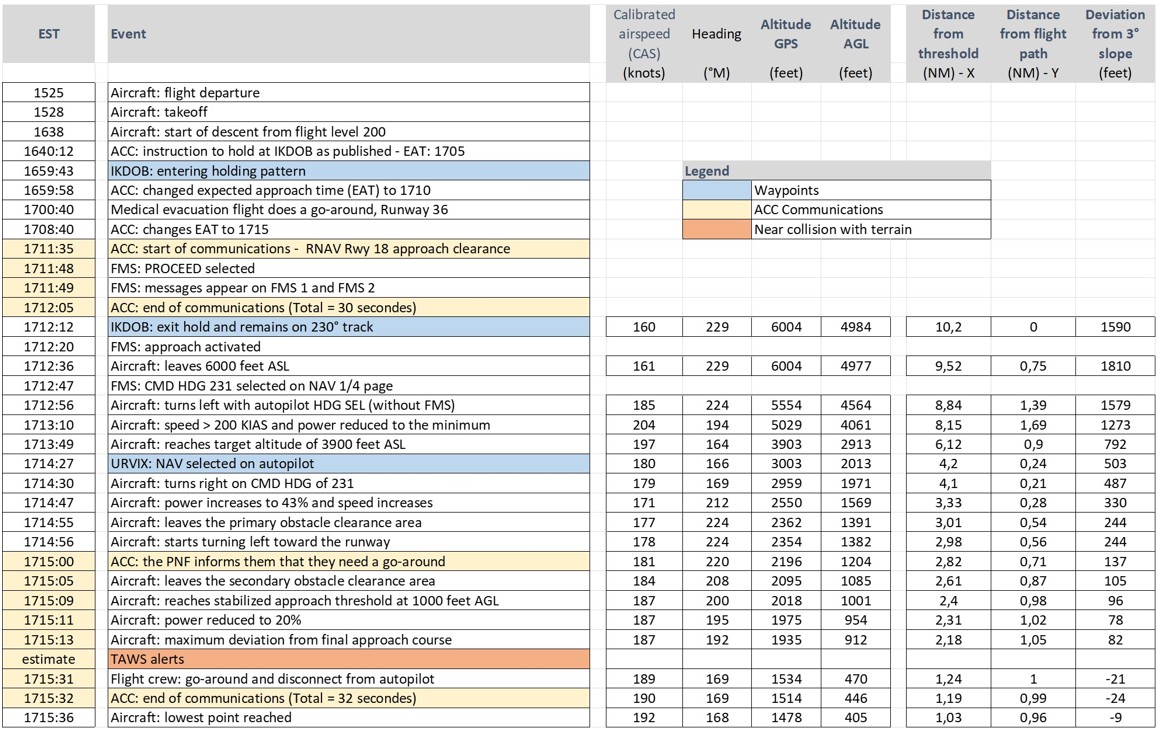The height and width of the screenshot is (733, 1158).
Task: Click the Deviation from 3° slope header
Action: [x=1114, y=34]
